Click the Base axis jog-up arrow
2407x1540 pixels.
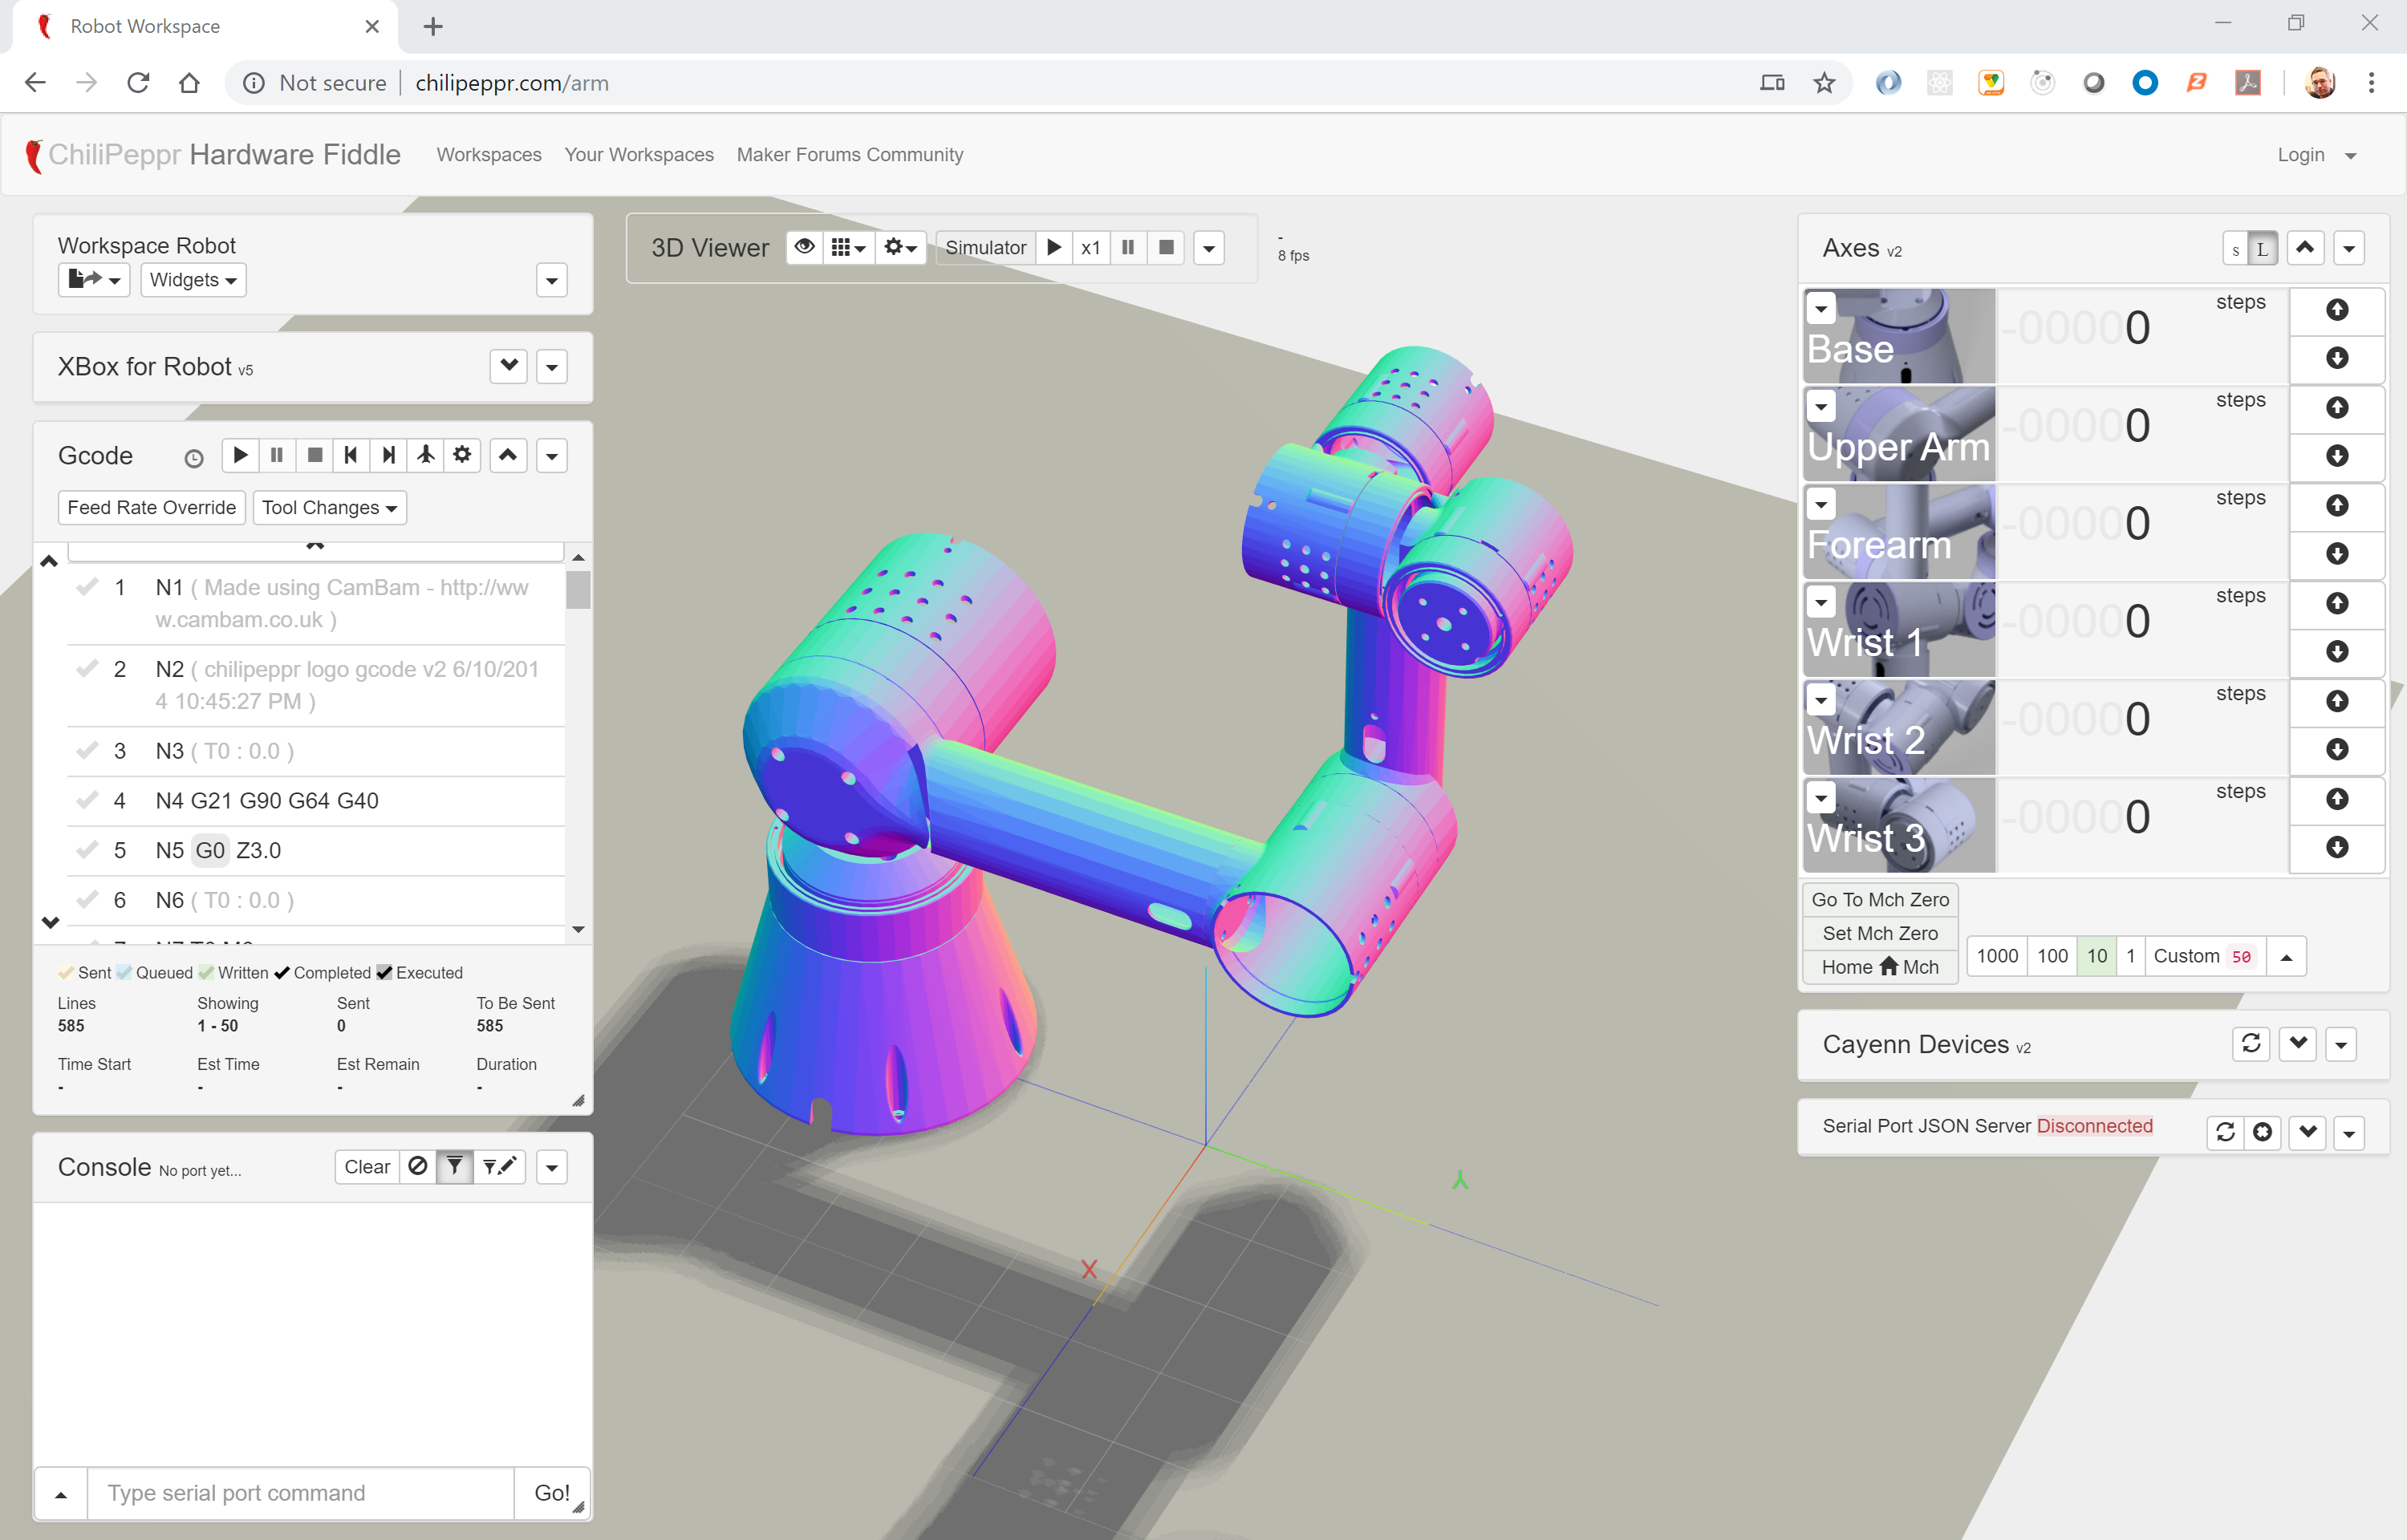click(2336, 309)
